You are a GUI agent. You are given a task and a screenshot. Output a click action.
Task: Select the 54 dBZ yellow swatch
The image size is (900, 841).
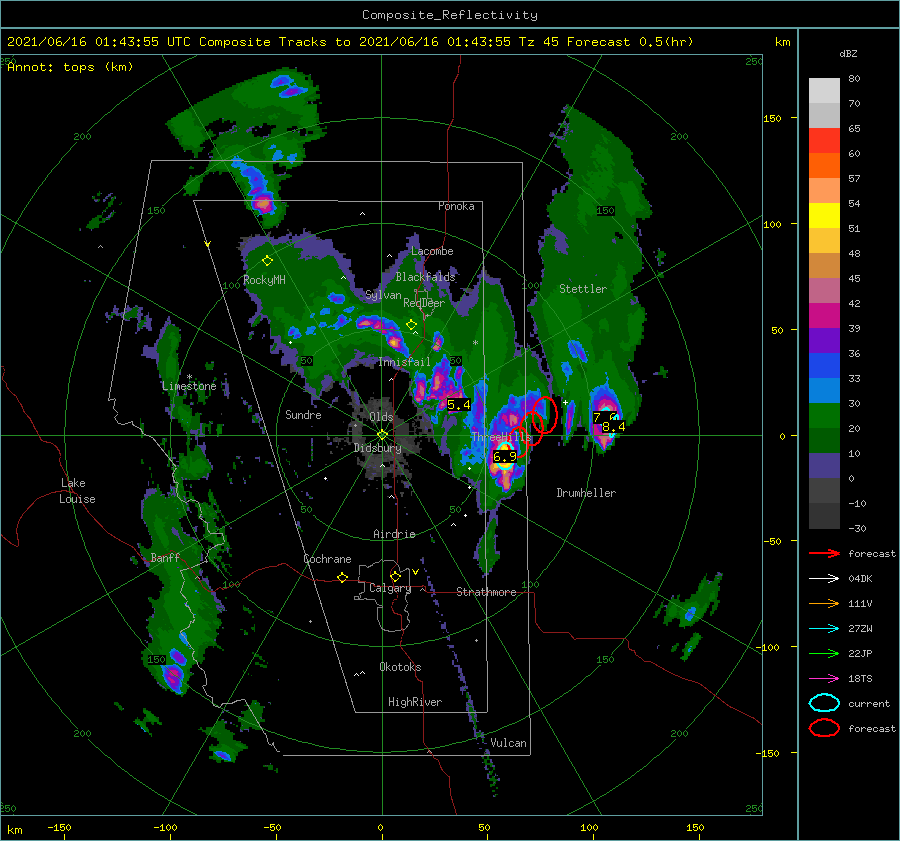point(824,215)
